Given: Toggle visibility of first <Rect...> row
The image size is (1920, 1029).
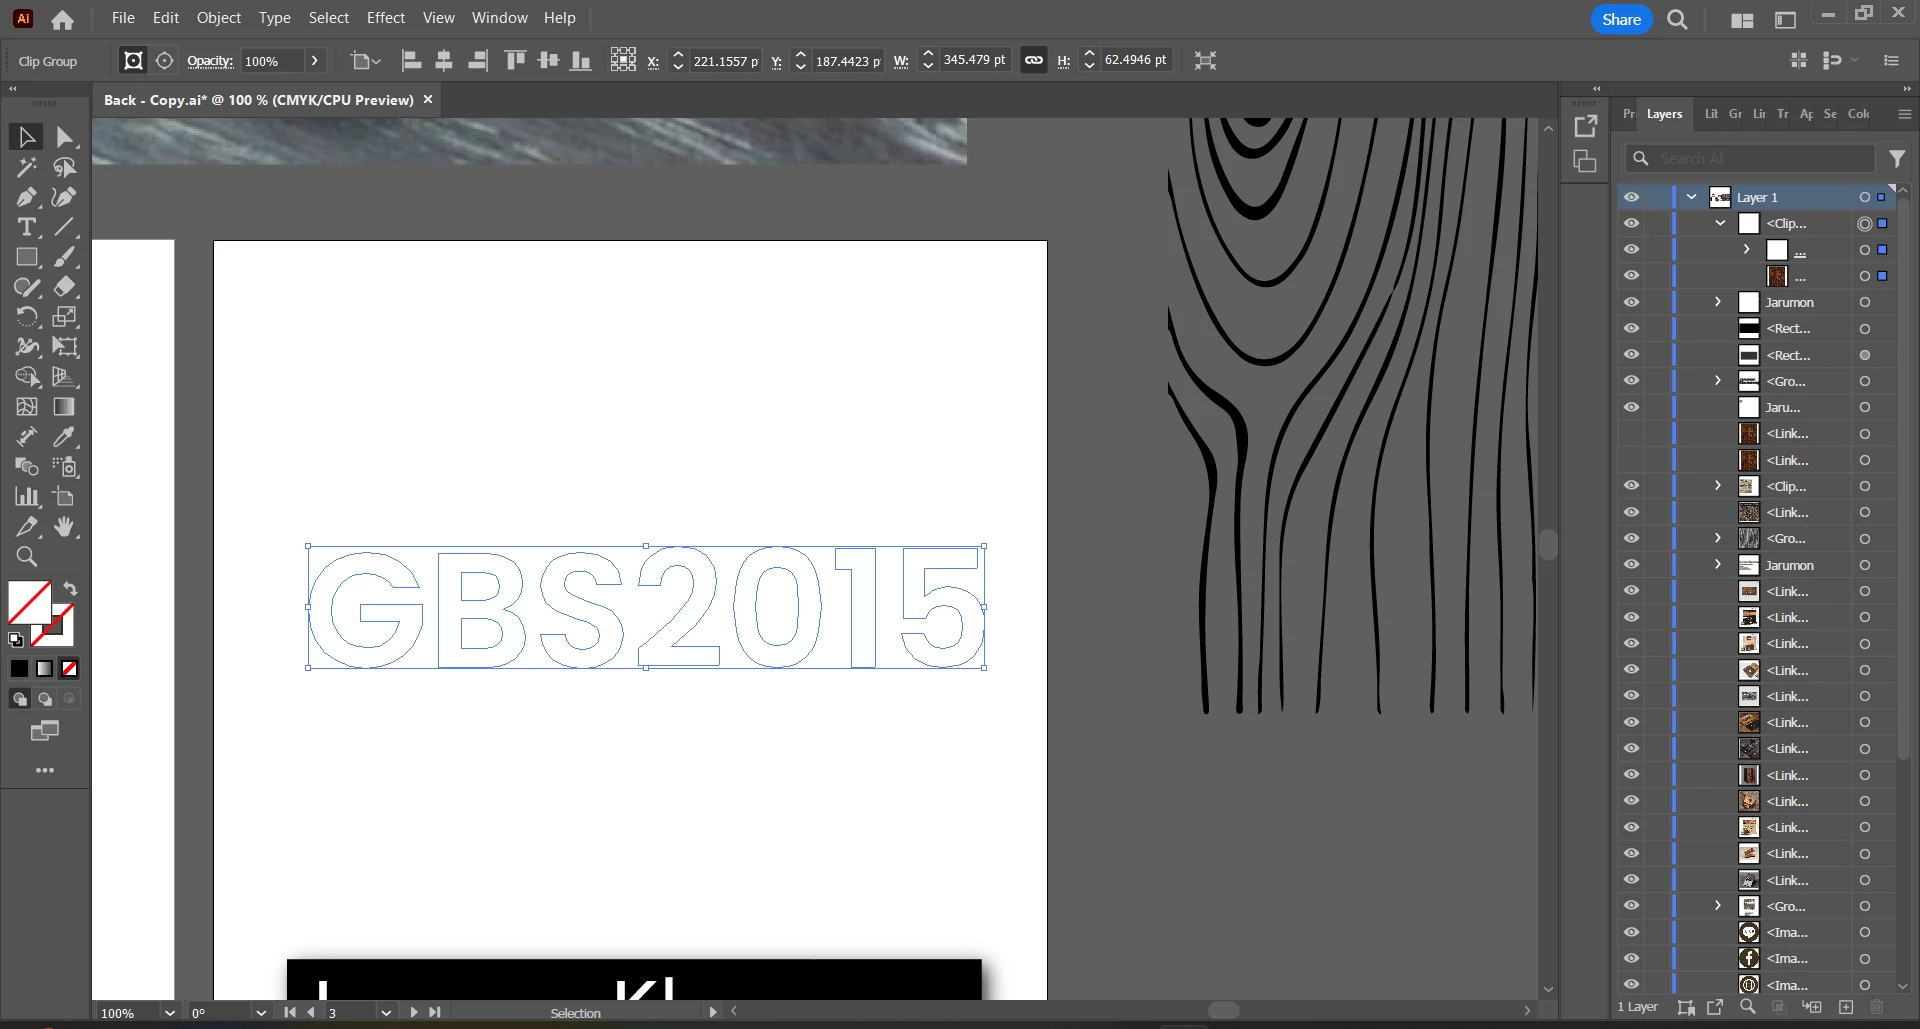Looking at the screenshot, I should coord(1631,328).
